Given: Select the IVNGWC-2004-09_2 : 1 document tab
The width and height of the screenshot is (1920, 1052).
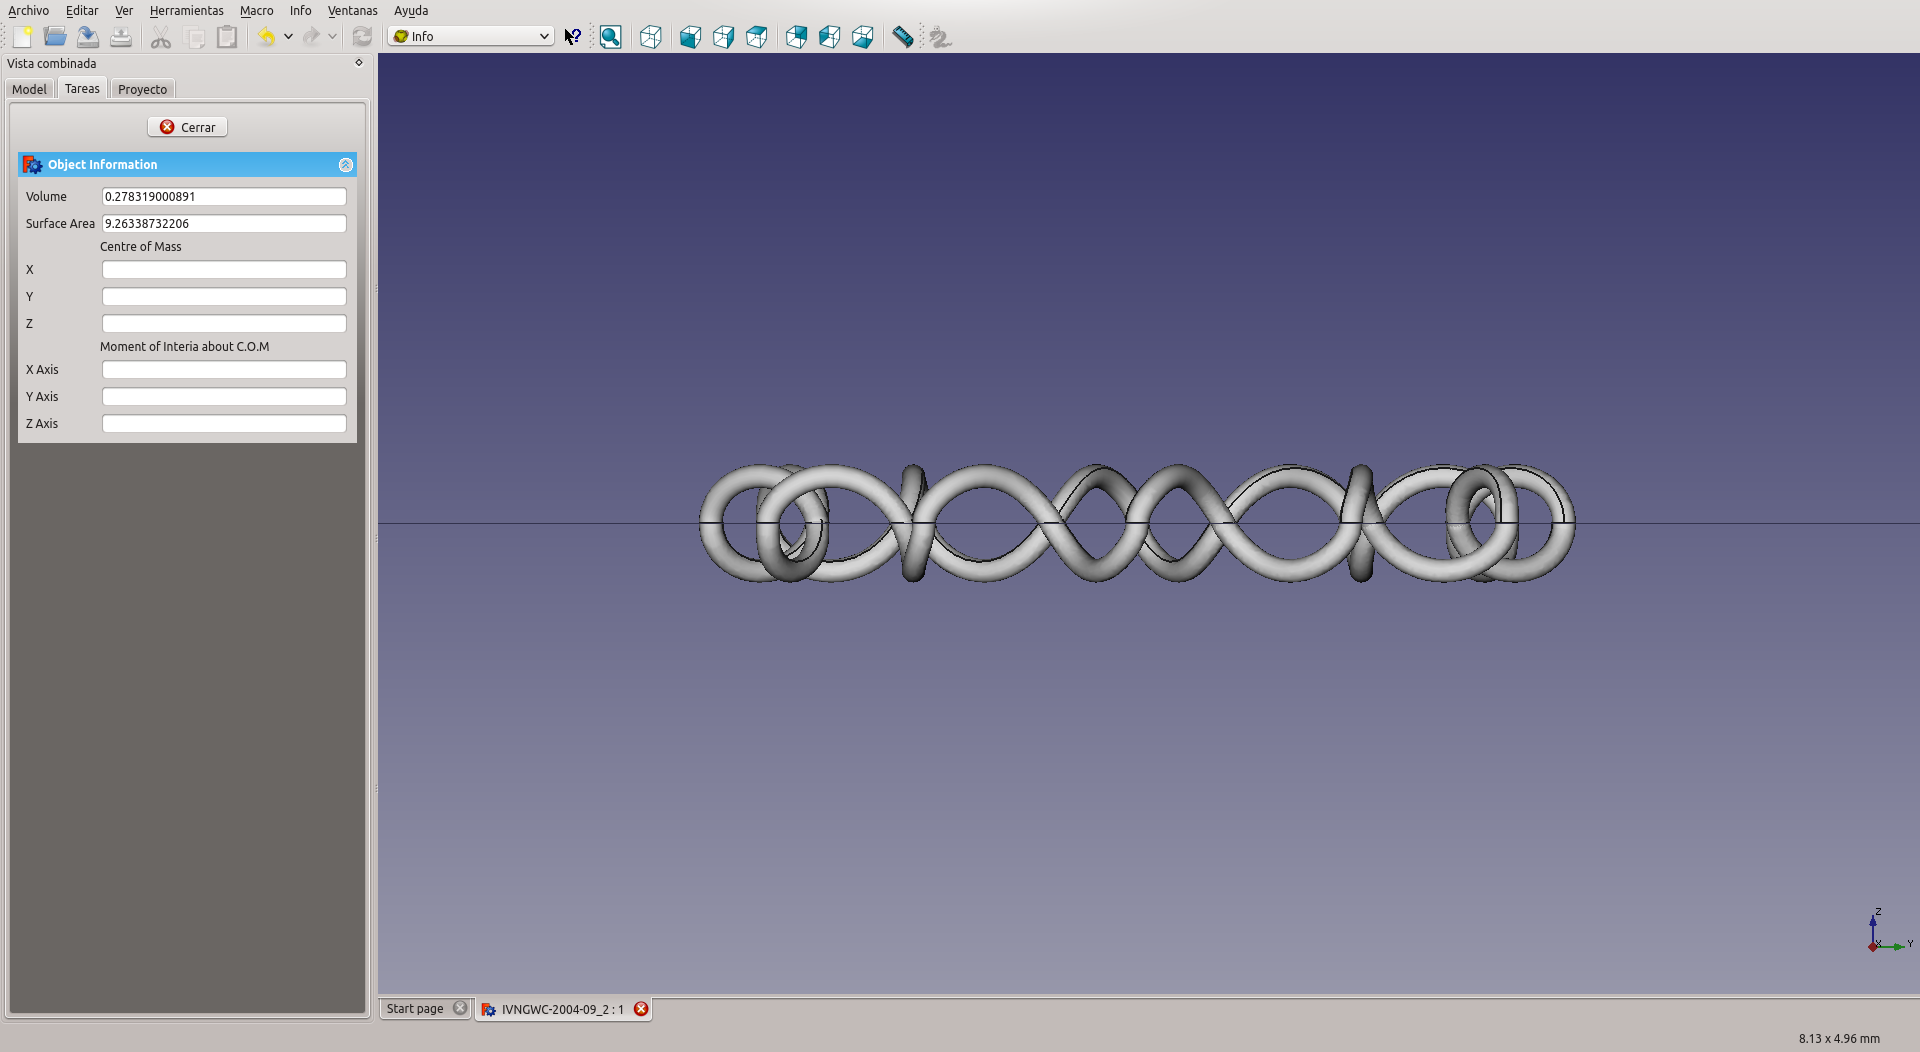Looking at the screenshot, I should click(562, 1010).
